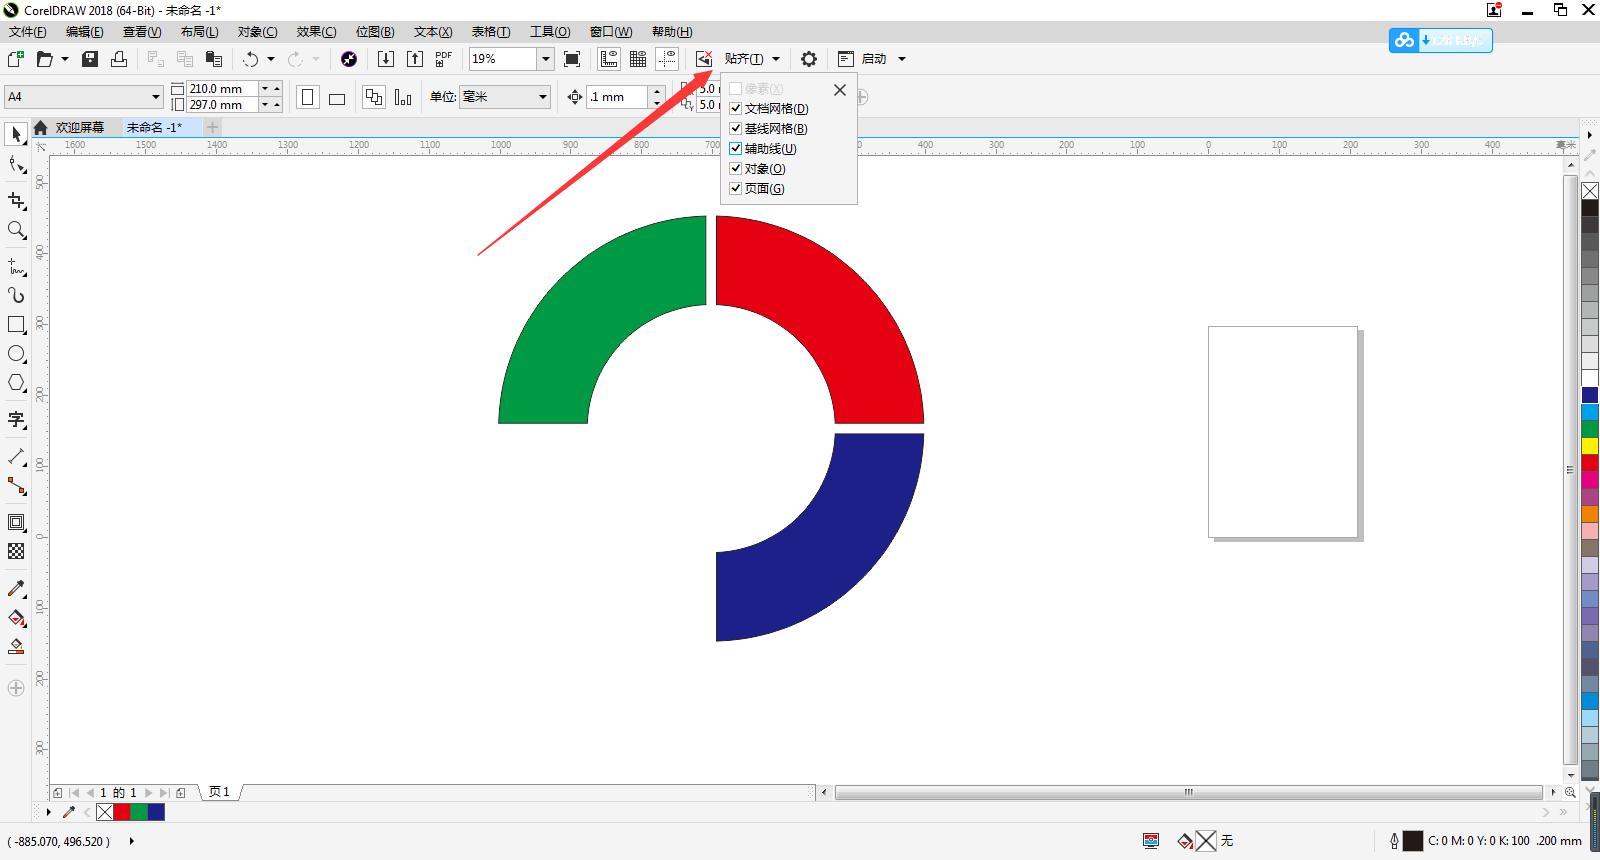The image size is (1600, 860).
Task: Open the Options gear icon
Action: 809,59
